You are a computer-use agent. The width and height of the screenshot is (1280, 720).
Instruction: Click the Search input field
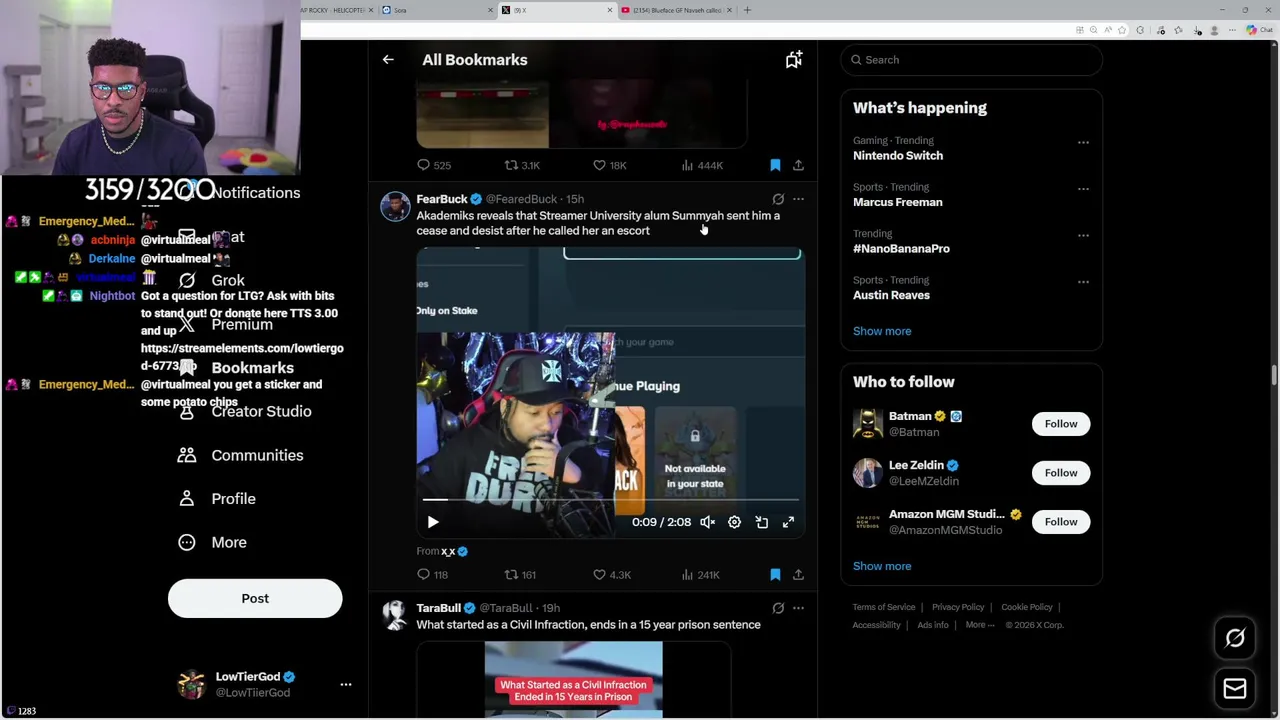pos(971,60)
